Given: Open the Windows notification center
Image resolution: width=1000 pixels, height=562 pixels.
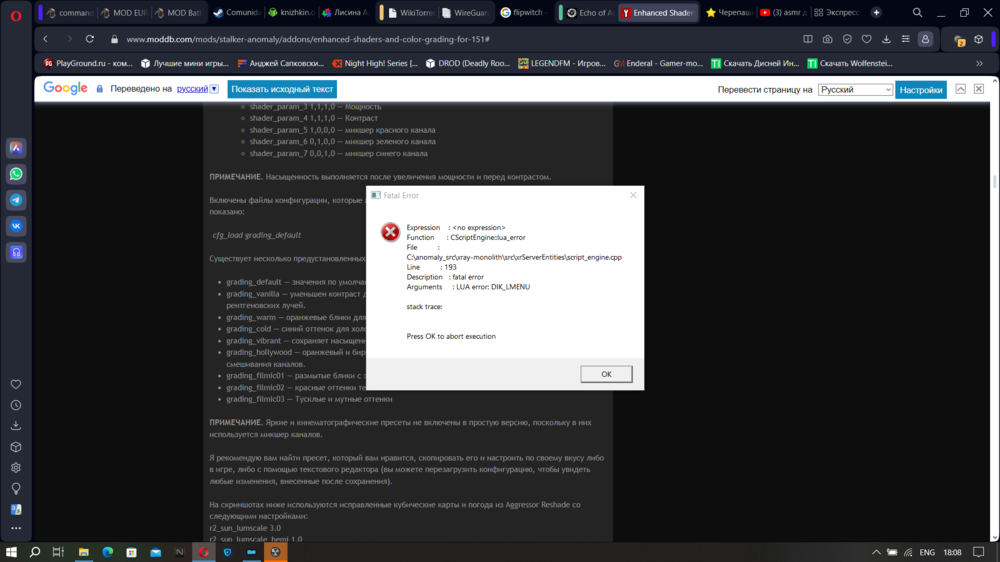Looking at the screenshot, I should (x=979, y=552).
